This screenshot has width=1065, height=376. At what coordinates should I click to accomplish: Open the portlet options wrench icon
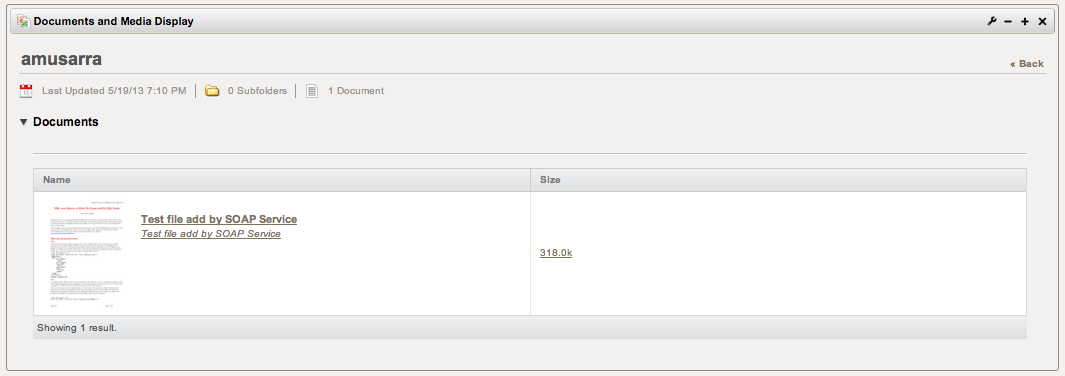coord(992,22)
